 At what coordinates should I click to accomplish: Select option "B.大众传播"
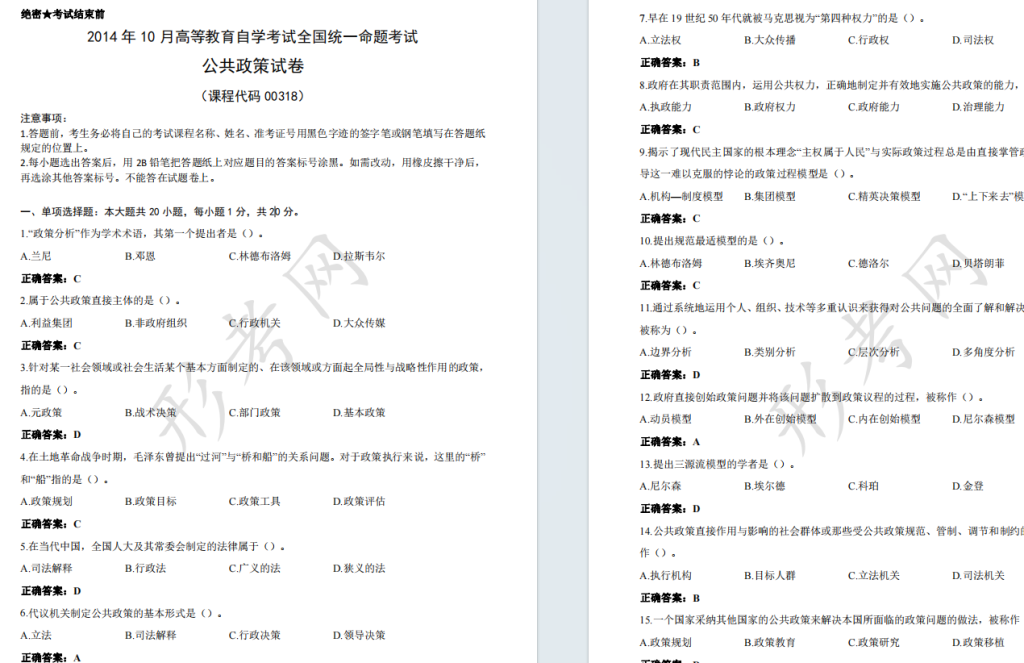[x=770, y=40]
